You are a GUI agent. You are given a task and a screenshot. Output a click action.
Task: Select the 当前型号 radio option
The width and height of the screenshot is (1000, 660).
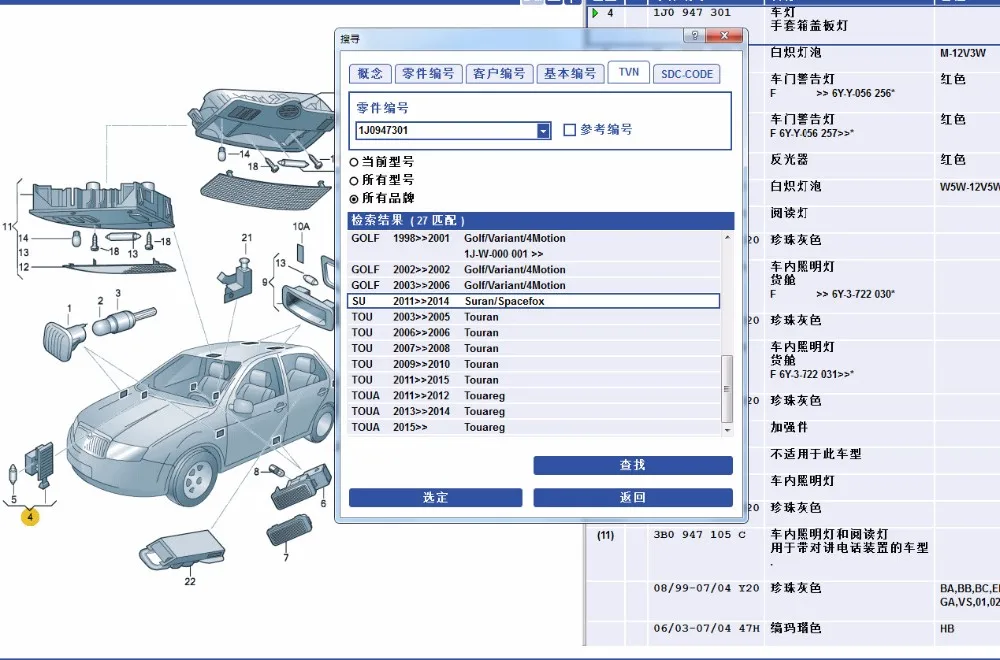354,163
